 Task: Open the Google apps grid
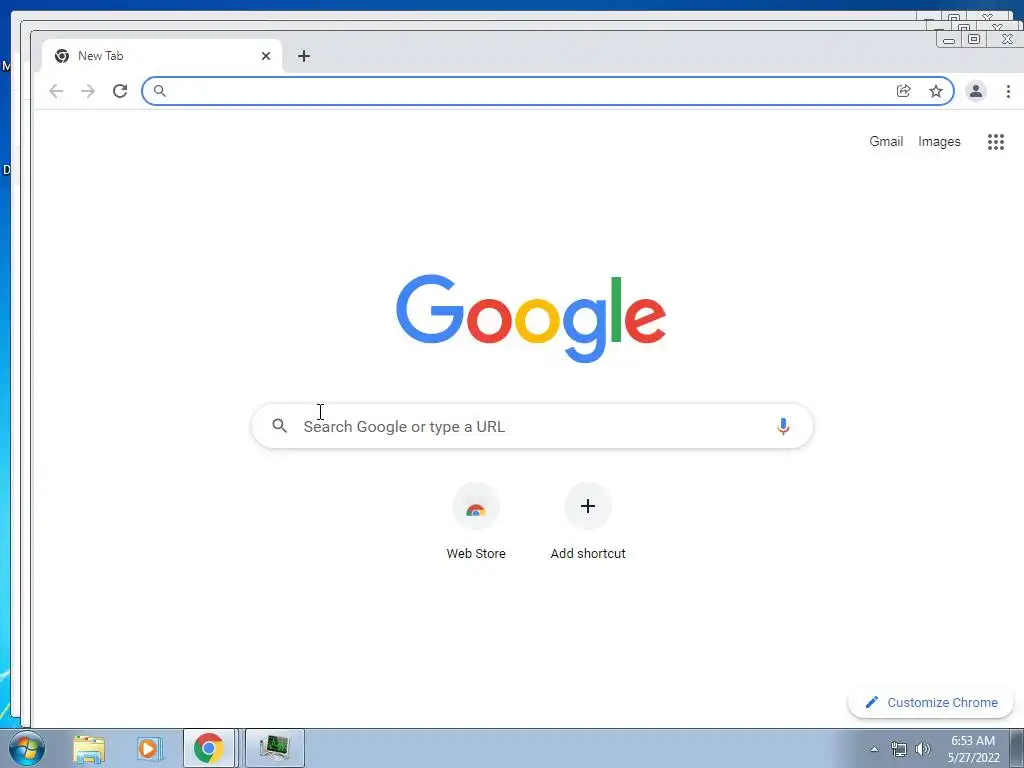pos(995,142)
